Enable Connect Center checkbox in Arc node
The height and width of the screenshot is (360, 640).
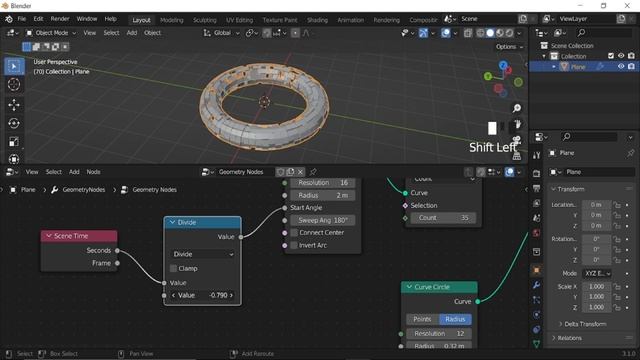point(294,233)
